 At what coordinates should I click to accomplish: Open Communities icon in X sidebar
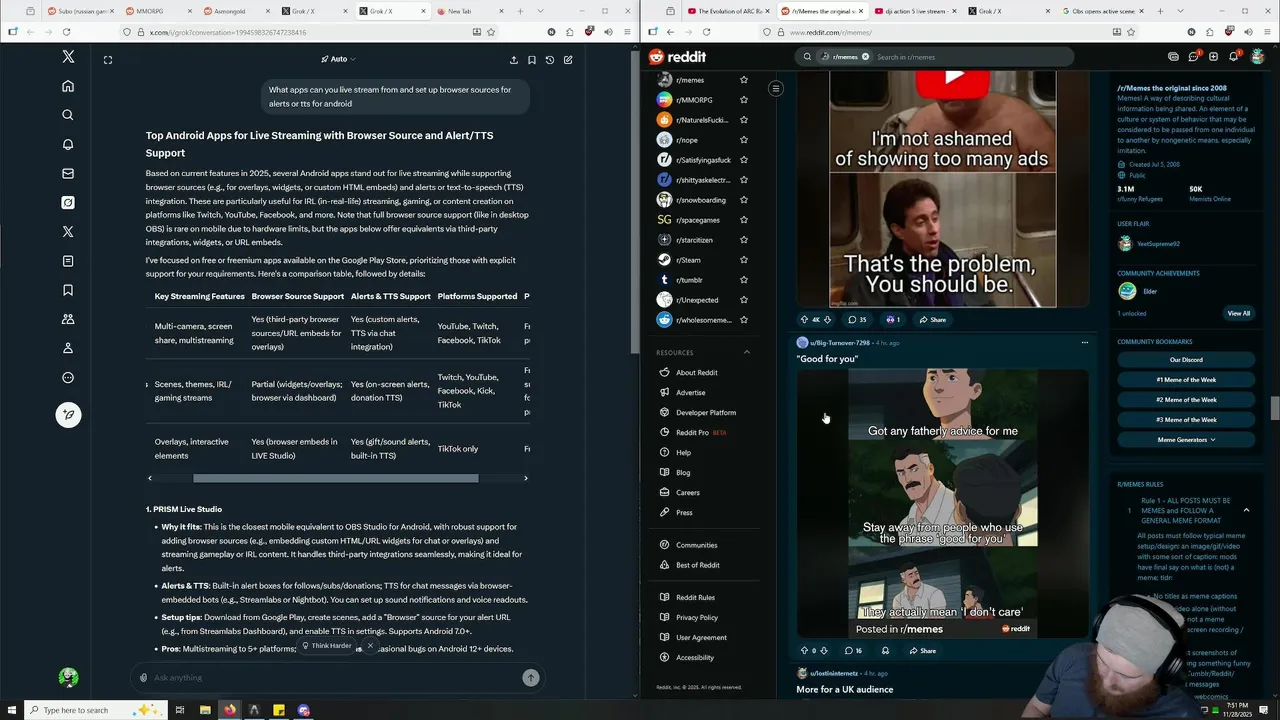click(x=68, y=319)
